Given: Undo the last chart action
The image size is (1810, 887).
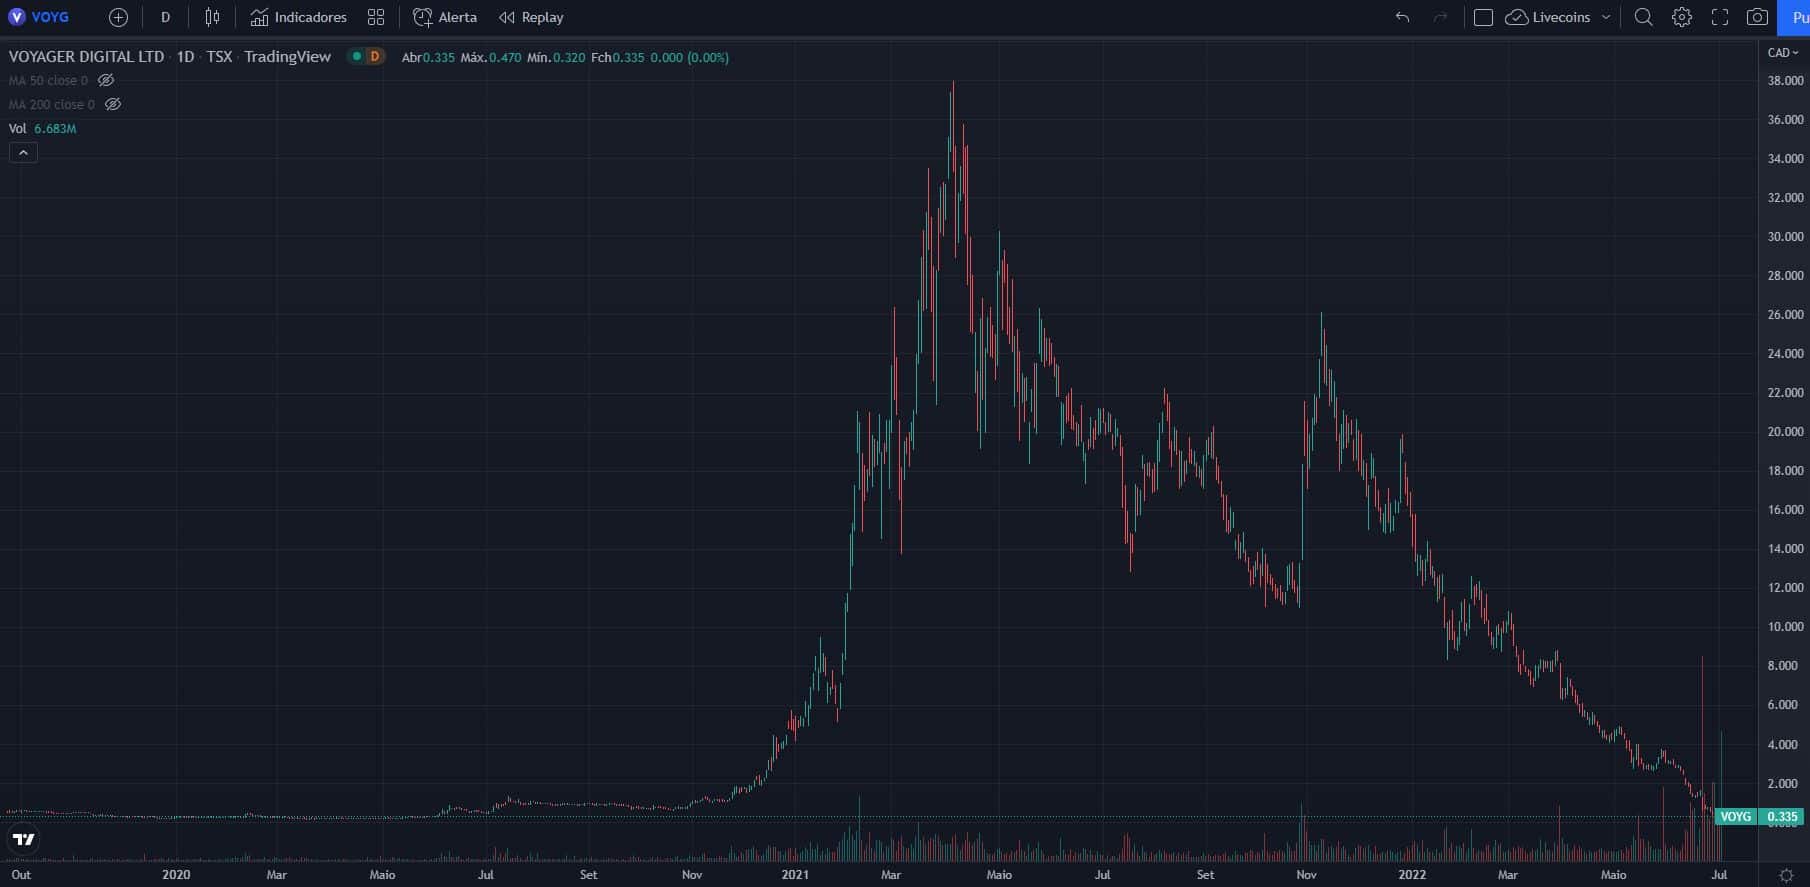Looking at the screenshot, I should pyautogui.click(x=1402, y=17).
